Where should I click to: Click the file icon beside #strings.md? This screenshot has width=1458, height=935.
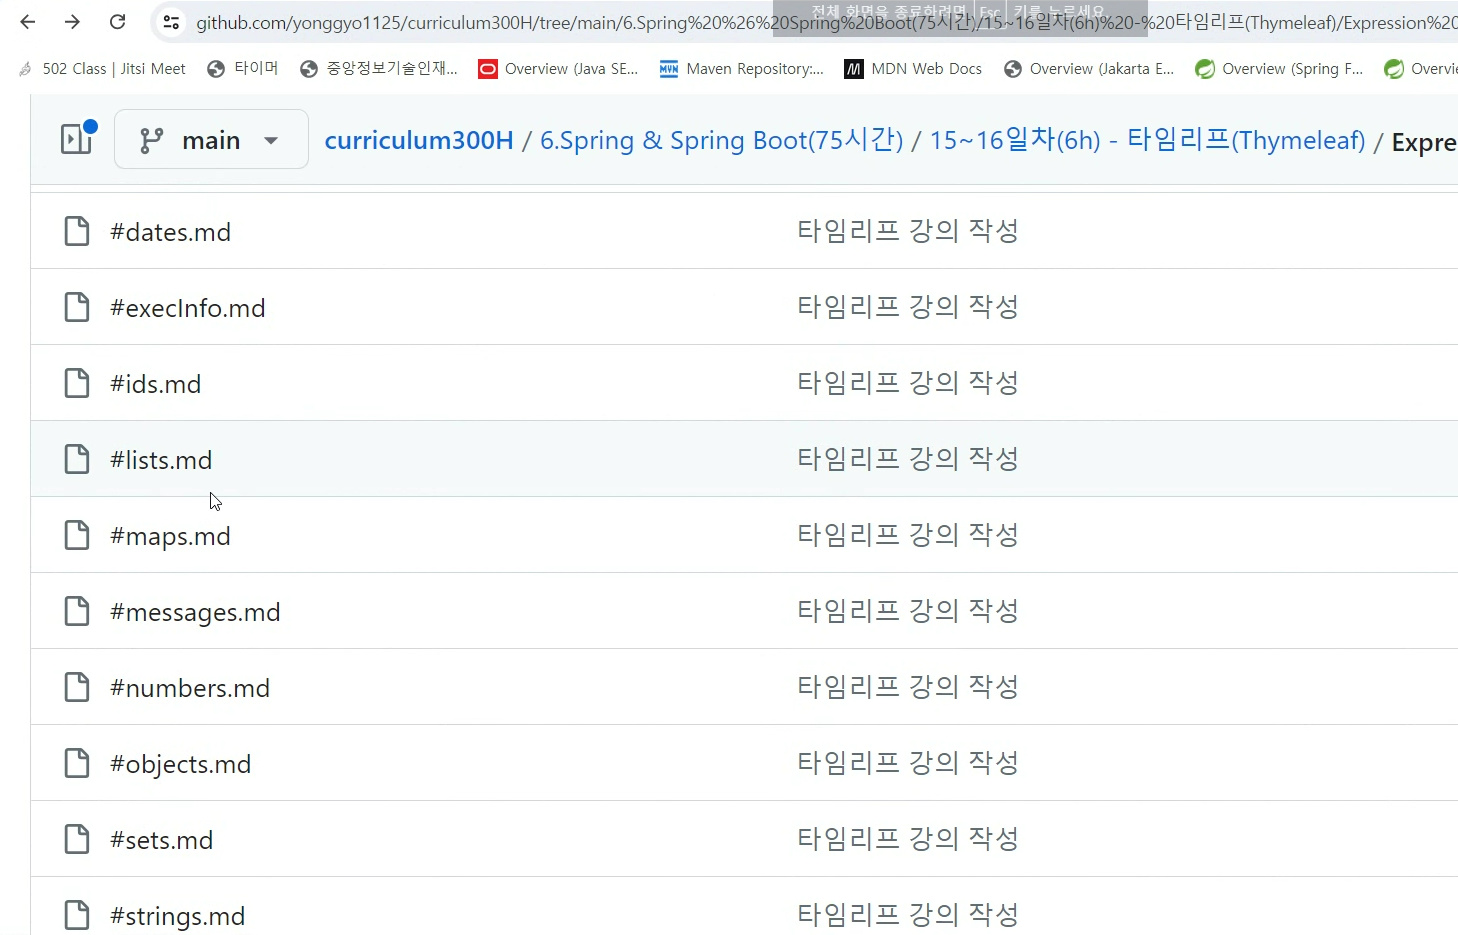point(77,915)
